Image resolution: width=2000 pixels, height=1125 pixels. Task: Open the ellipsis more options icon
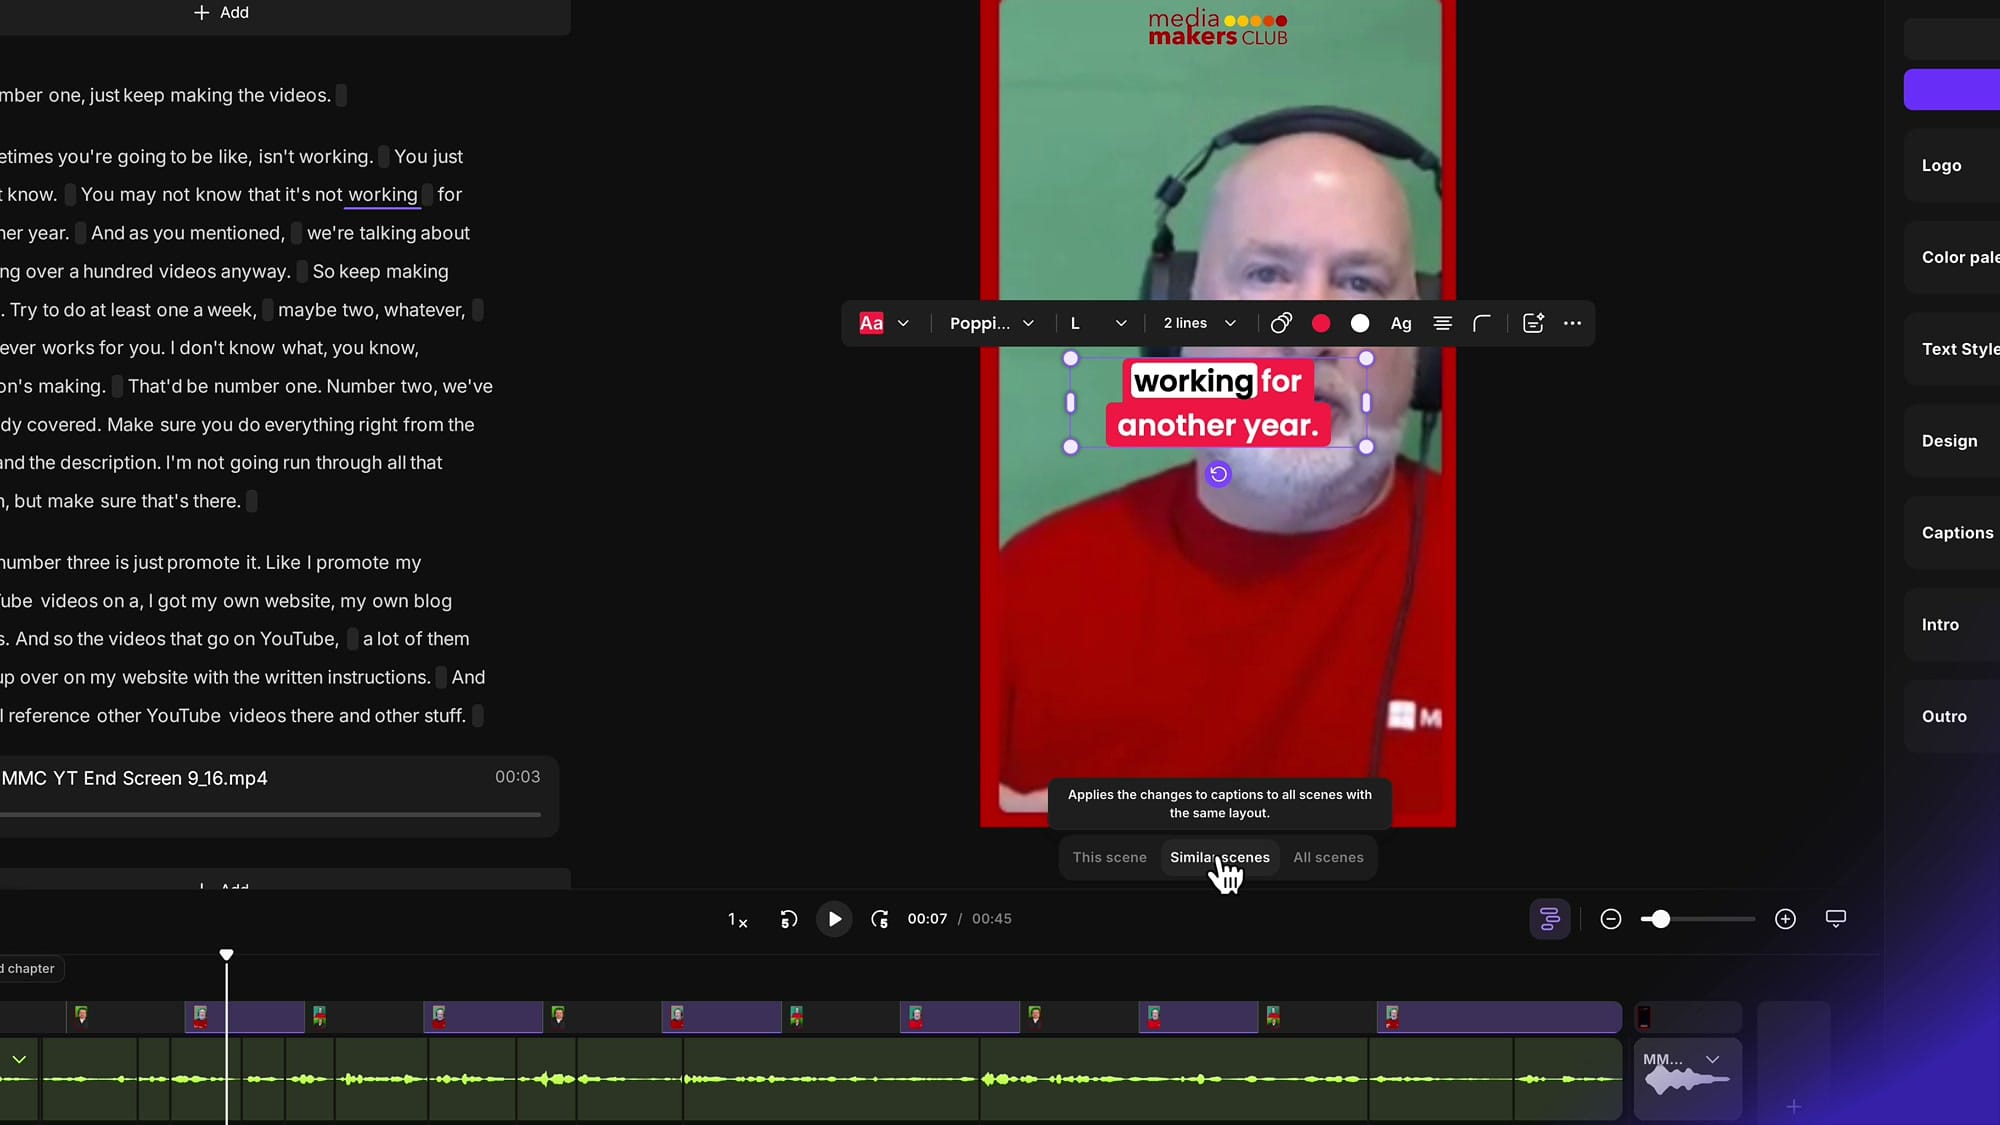pos(1571,323)
